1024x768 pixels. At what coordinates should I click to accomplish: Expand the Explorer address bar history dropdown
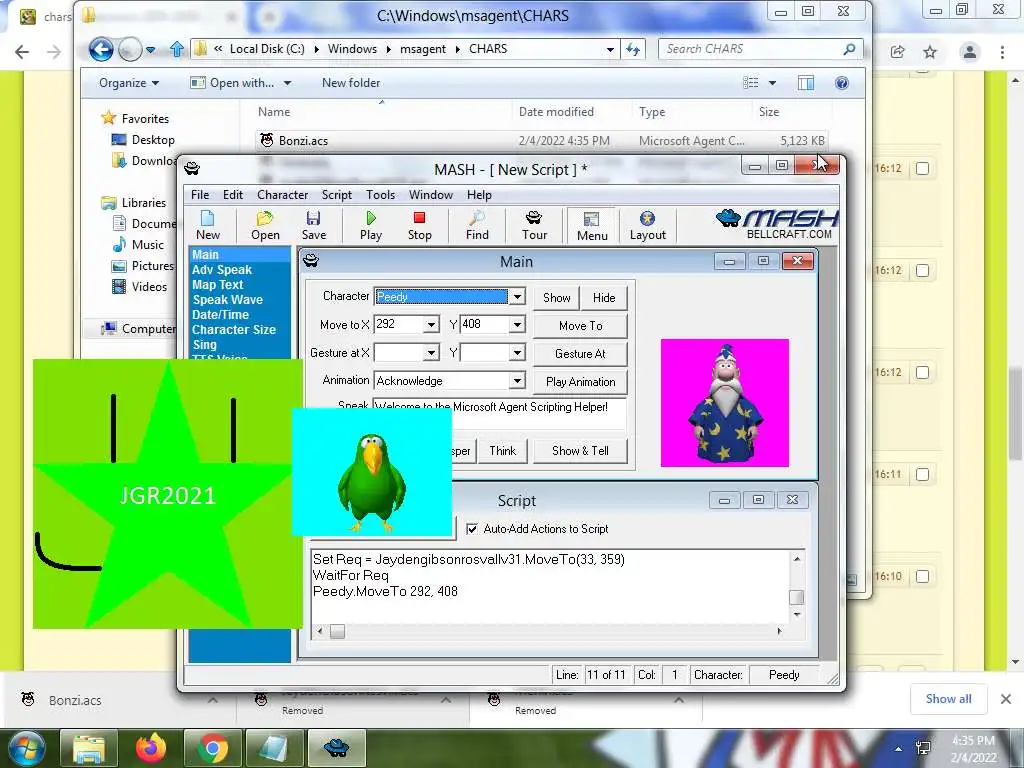[x=609, y=49]
